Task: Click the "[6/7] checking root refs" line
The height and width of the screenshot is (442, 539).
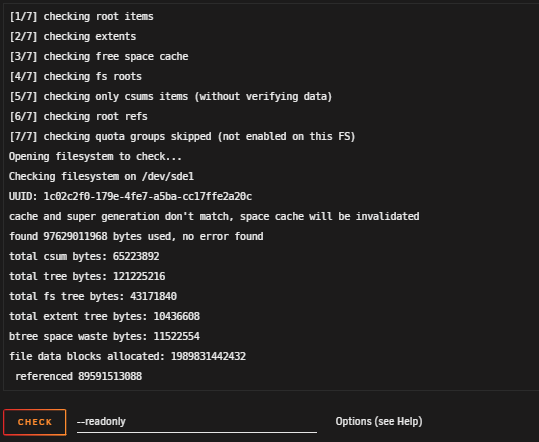Action: 78,116
